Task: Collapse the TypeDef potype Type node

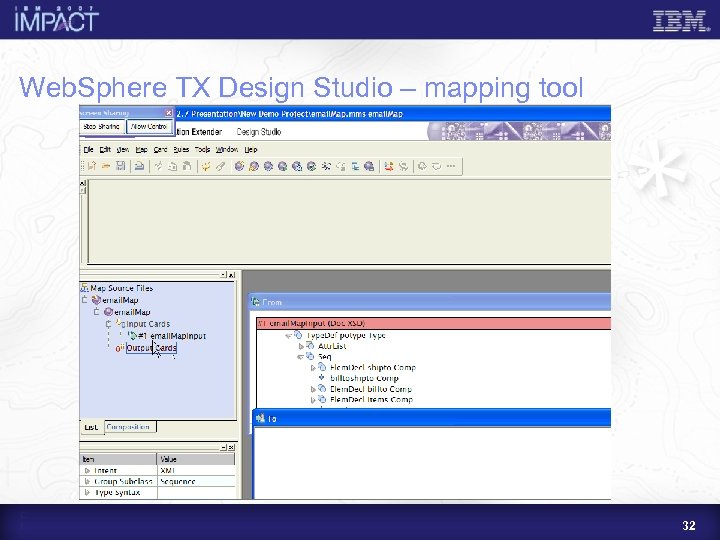Action: point(288,336)
